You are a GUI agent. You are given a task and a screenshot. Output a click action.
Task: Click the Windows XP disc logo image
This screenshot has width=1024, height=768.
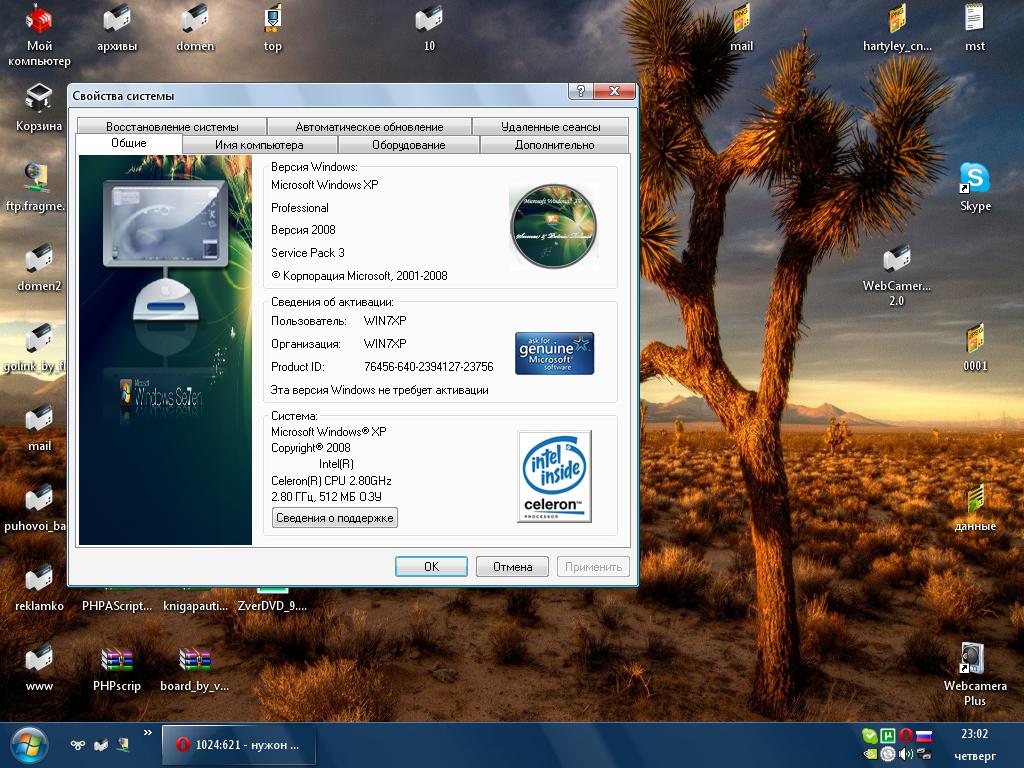tap(553, 226)
